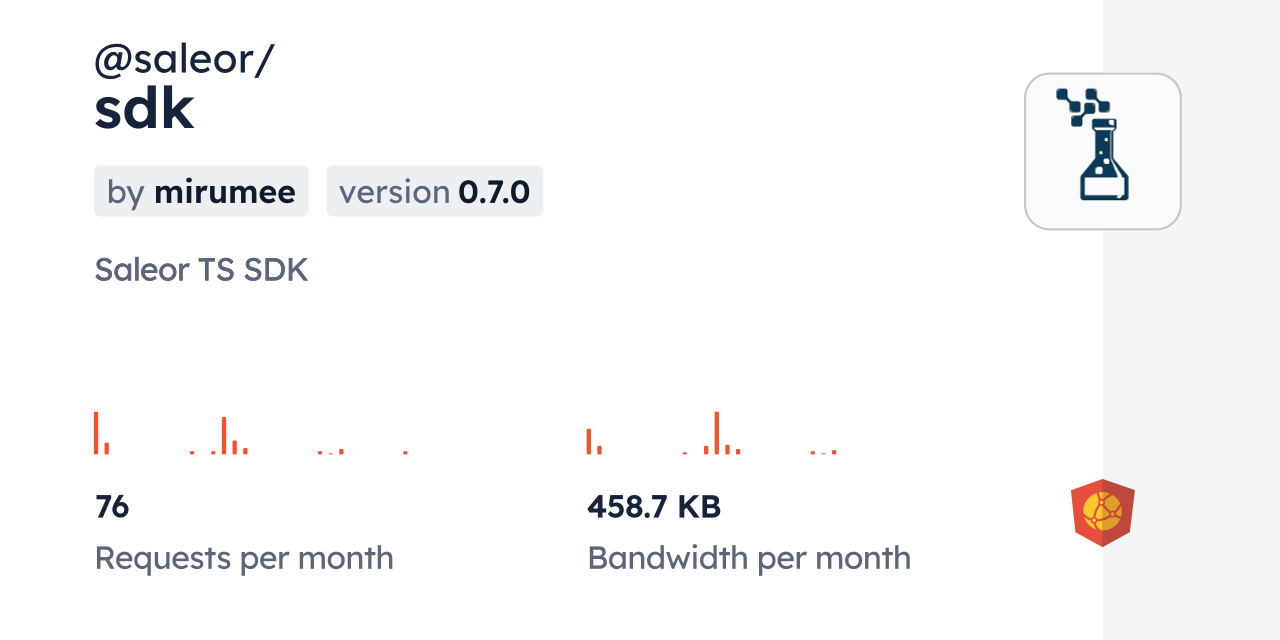This screenshot has height=640, width=1280.
Task: Click the 76 requests count
Action: coord(112,507)
